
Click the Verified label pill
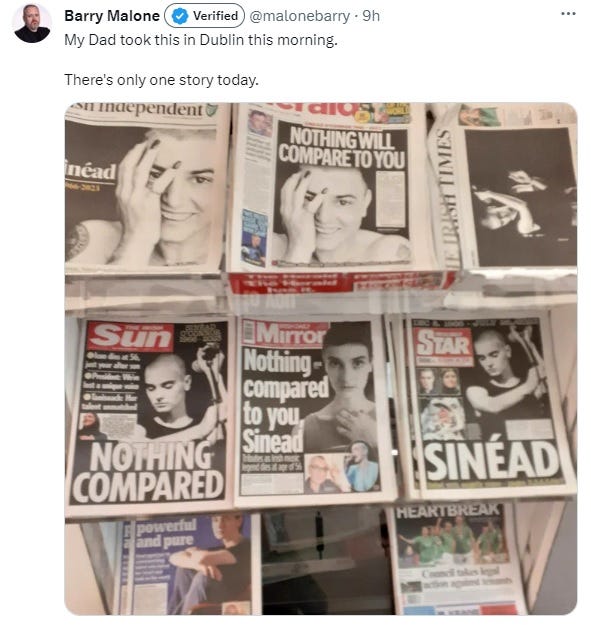(x=204, y=16)
